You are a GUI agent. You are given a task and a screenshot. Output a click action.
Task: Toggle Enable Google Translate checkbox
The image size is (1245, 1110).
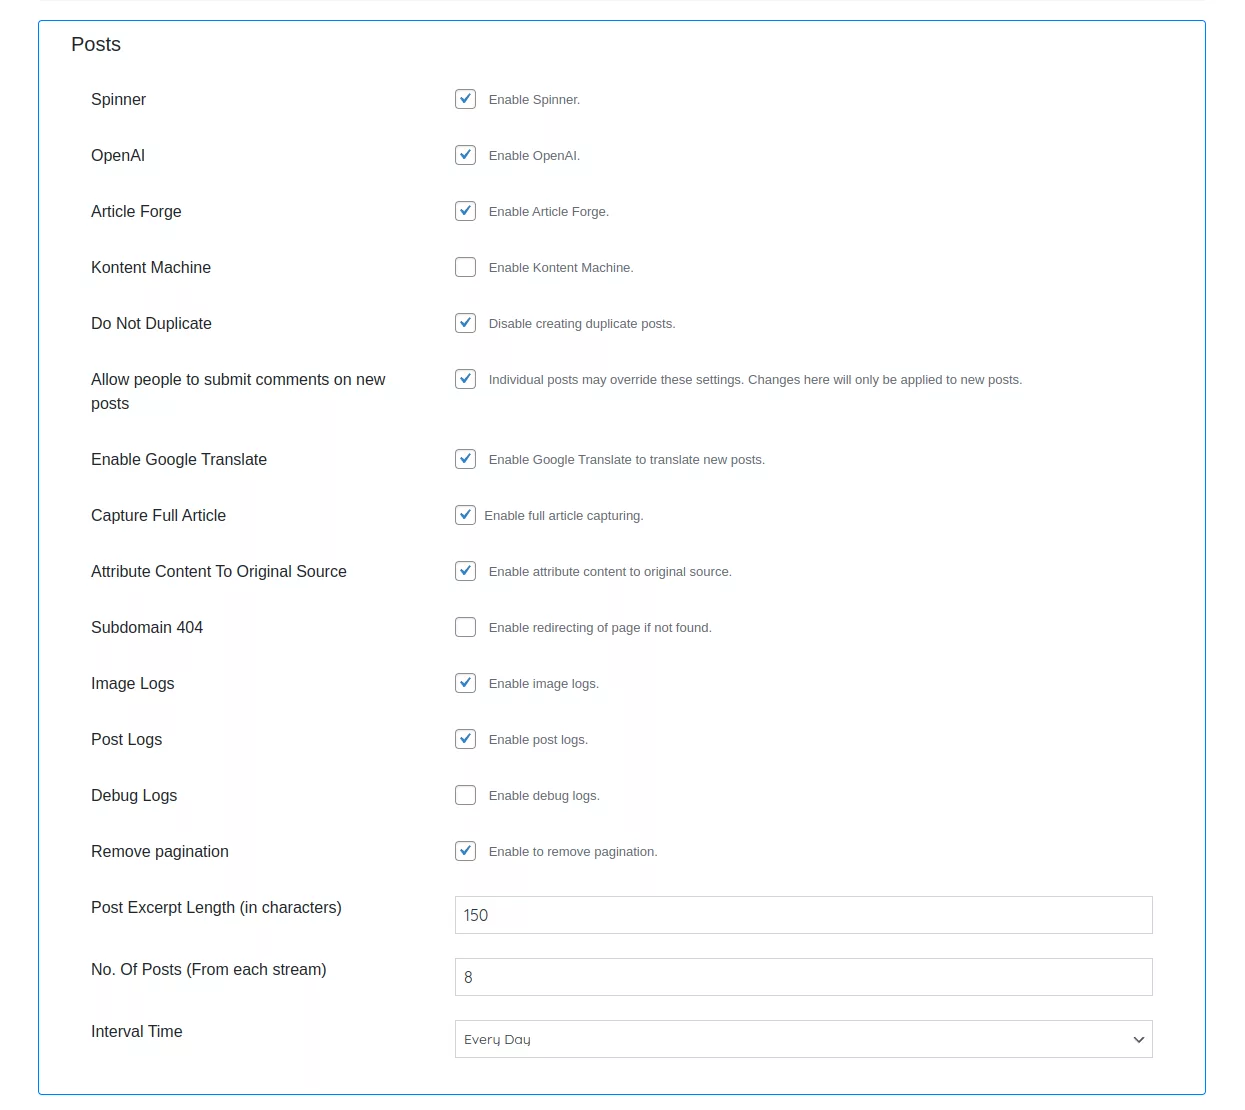[465, 459]
